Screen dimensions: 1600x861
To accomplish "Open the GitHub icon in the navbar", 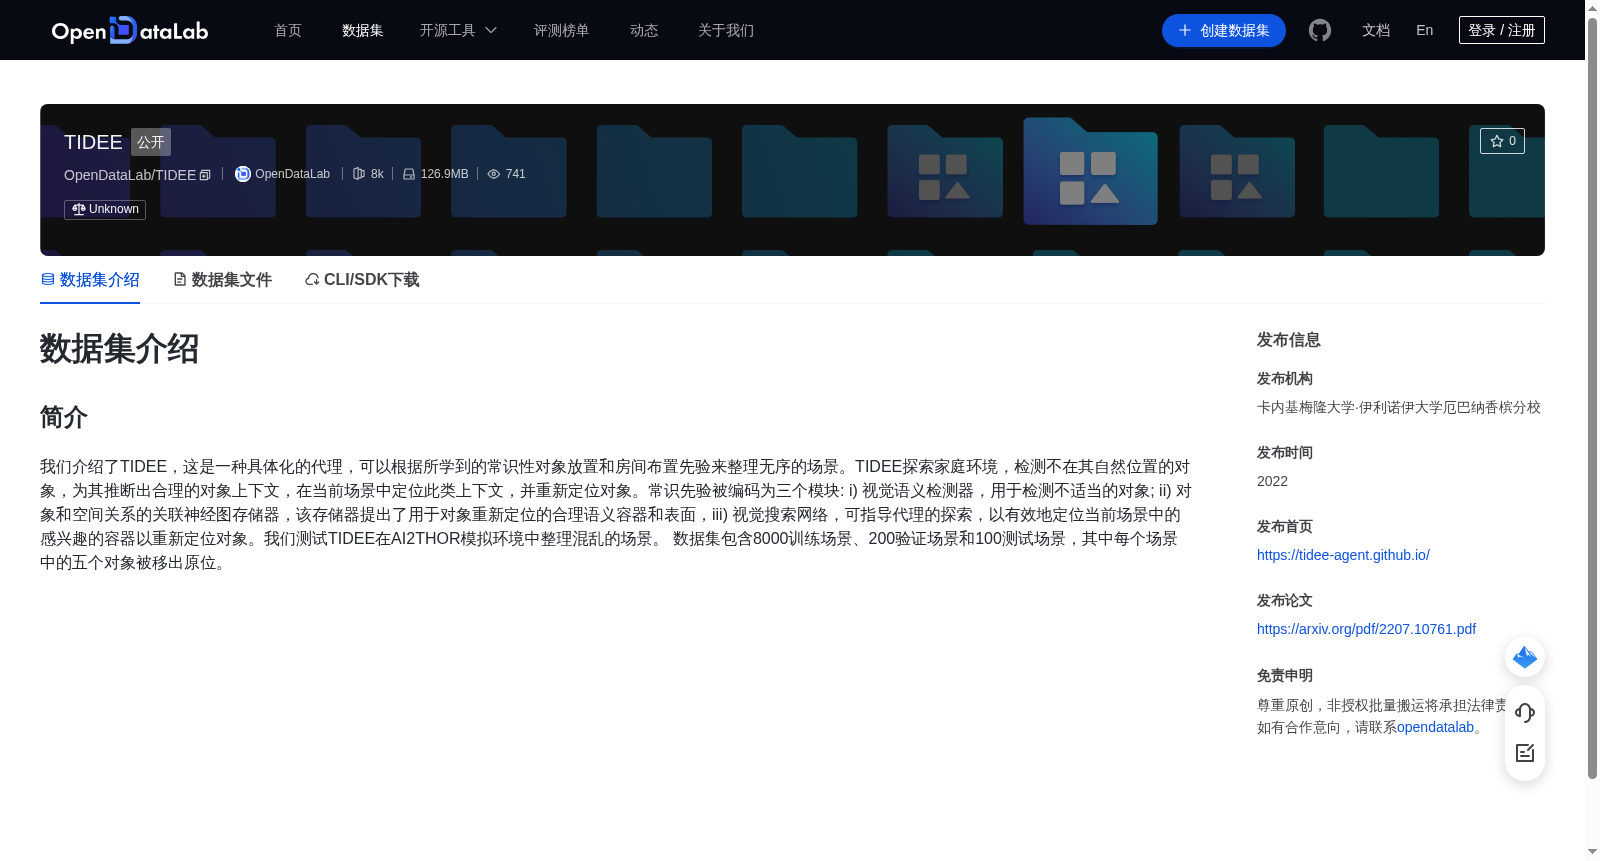I will coord(1320,30).
